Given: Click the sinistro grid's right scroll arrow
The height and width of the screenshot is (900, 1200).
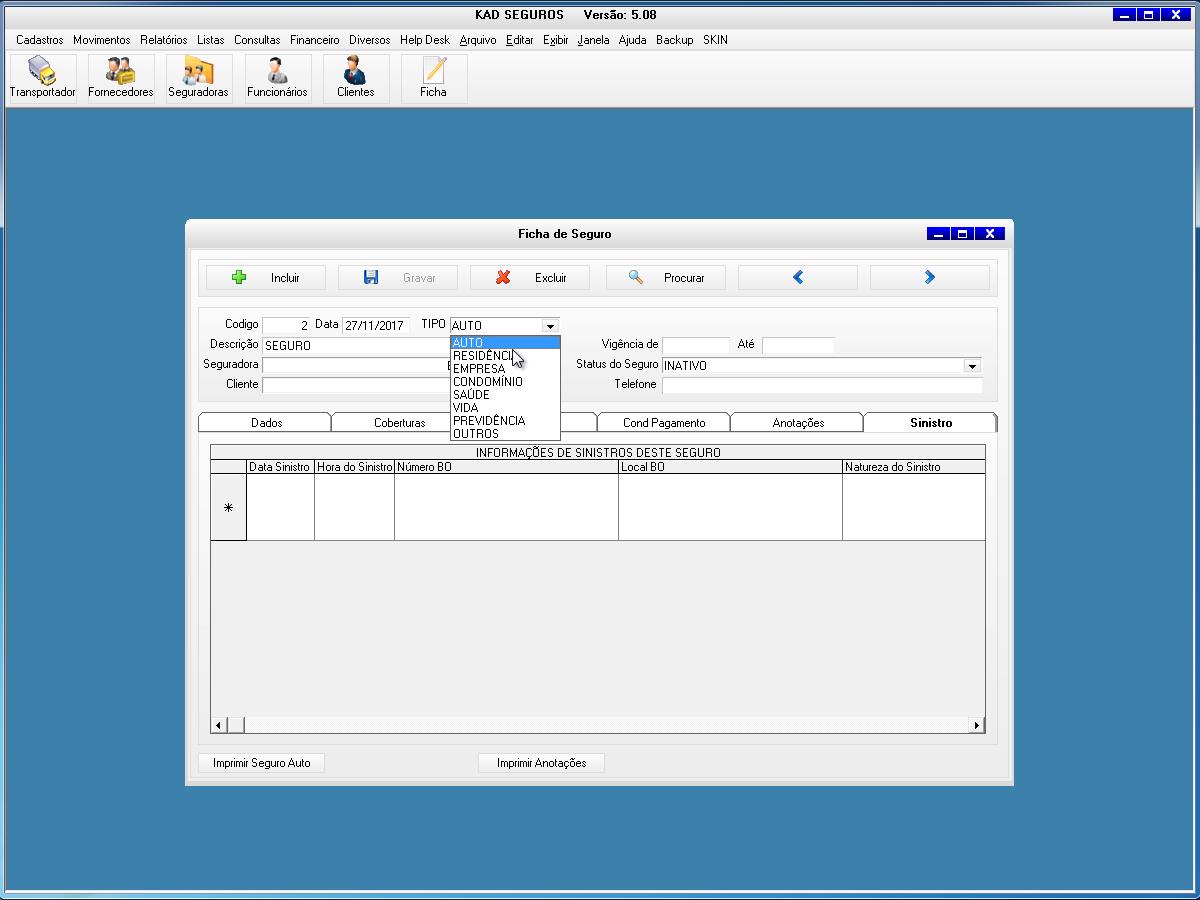Looking at the screenshot, I should [977, 725].
